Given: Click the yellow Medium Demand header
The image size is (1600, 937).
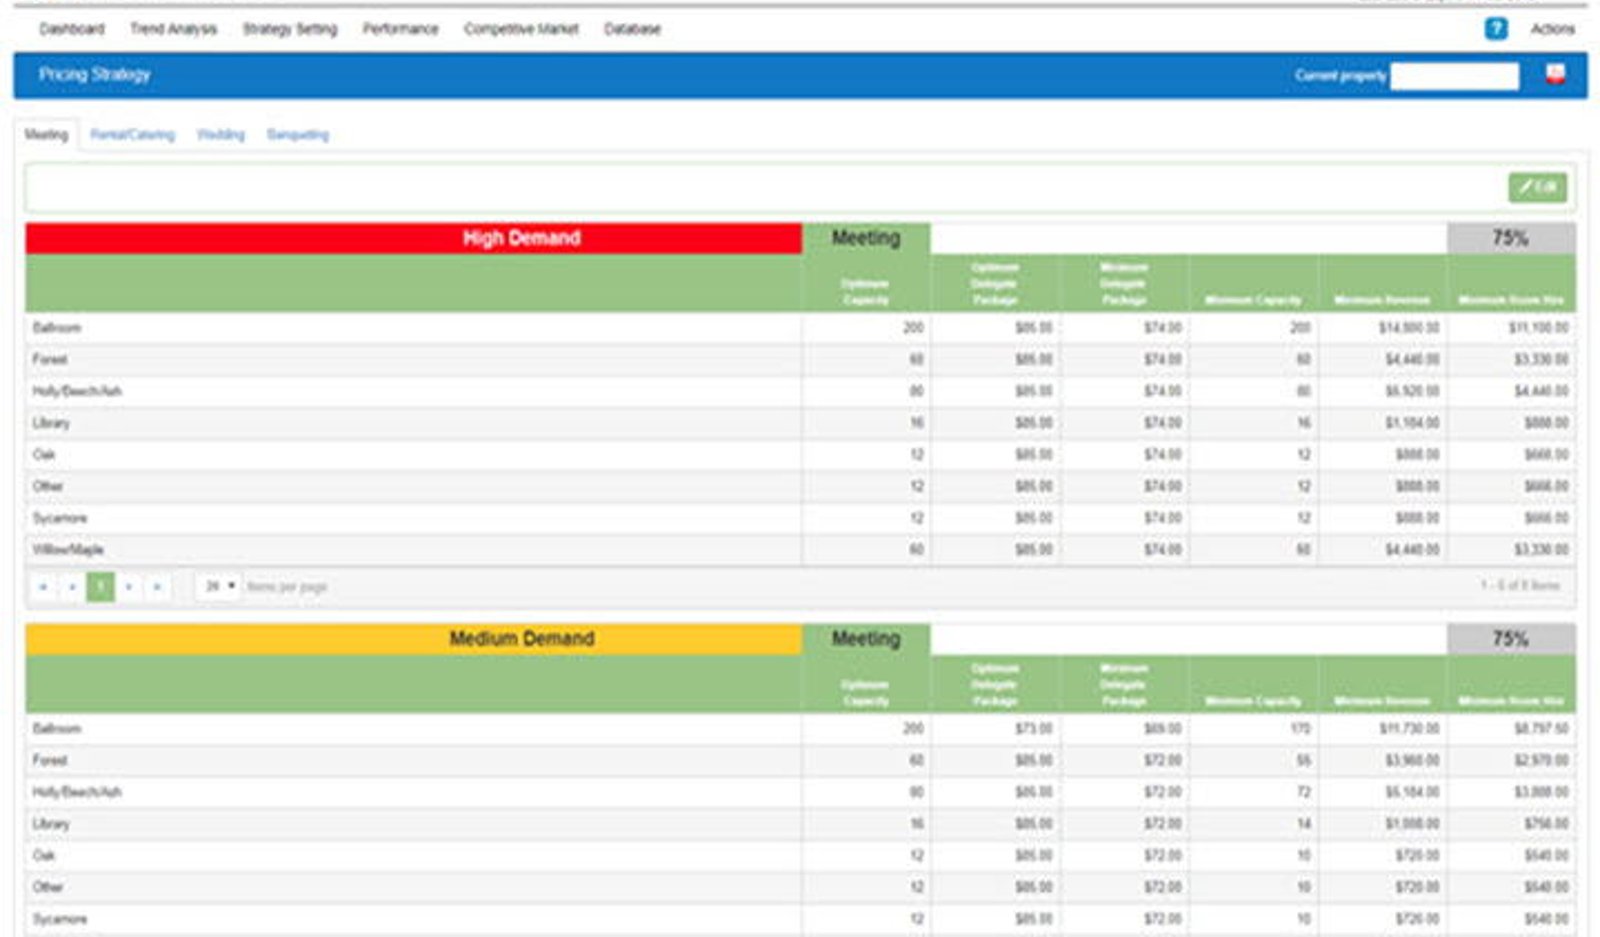Looking at the screenshot, I should click(414, 639).
